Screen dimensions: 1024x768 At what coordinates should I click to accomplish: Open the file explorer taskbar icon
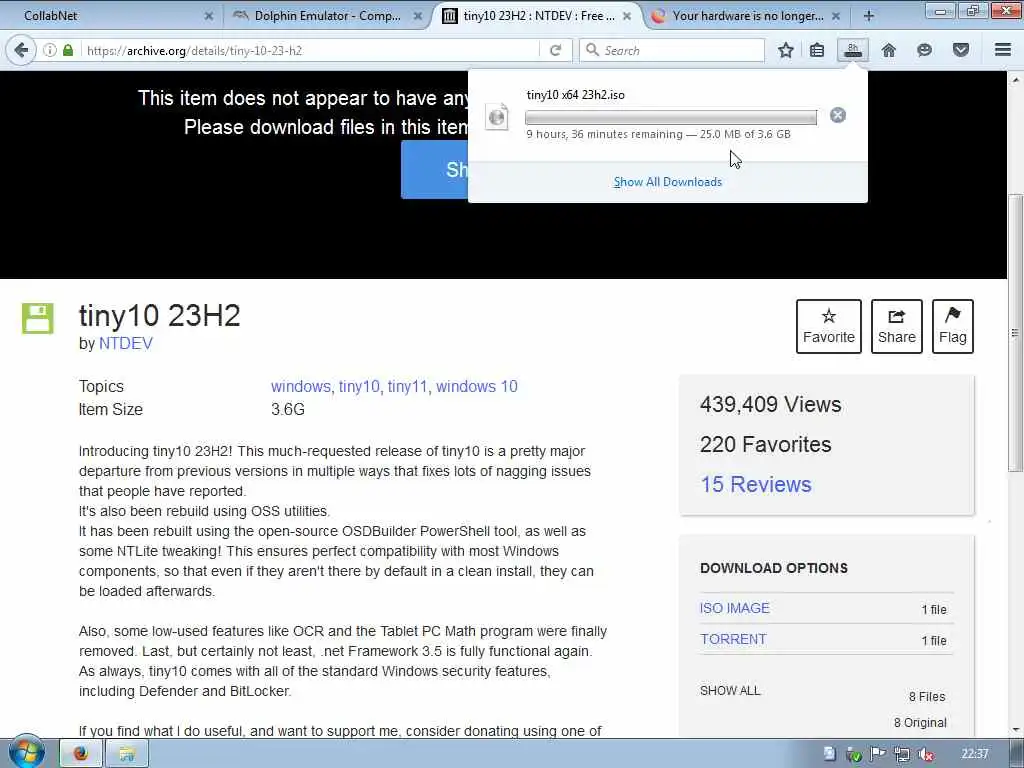127,754
